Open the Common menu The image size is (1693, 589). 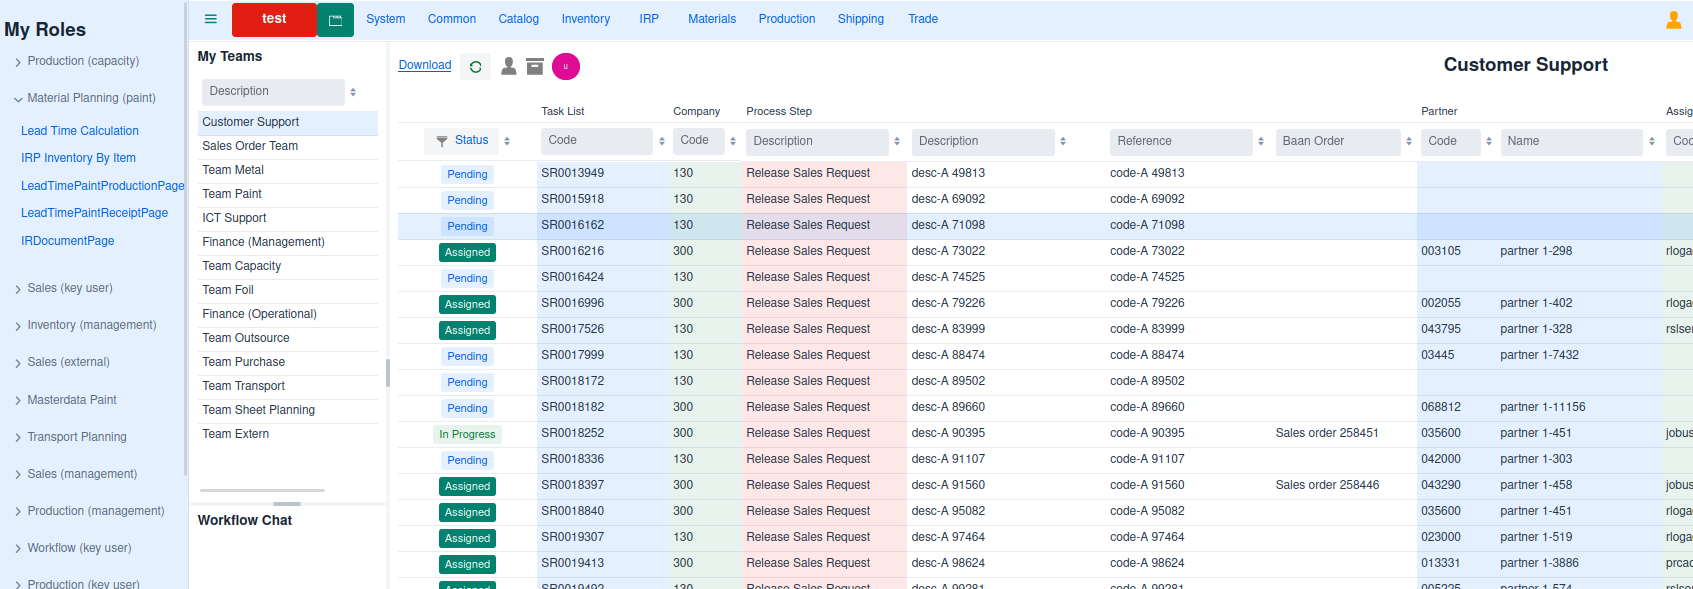coord(452,19)
